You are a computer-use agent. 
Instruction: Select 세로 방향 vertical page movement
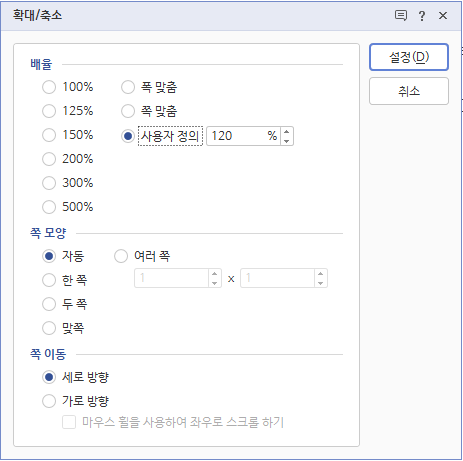(x=49, y=377)
